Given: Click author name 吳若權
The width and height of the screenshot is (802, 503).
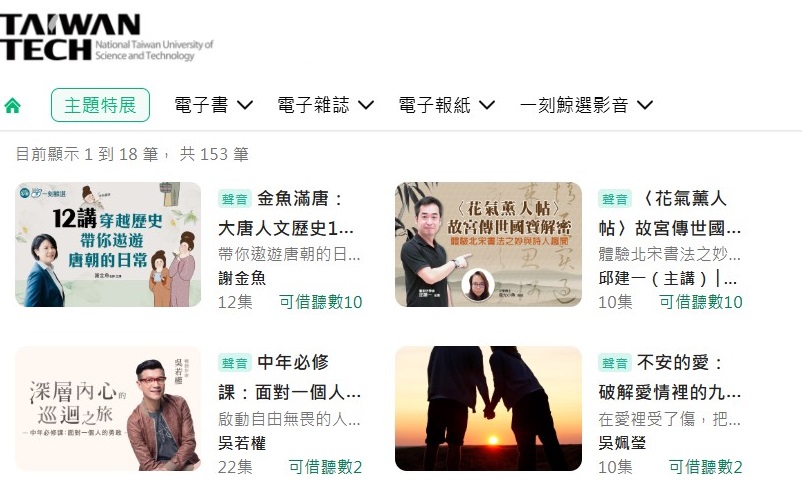Looking at the screenshot, I should pos(242,443).
